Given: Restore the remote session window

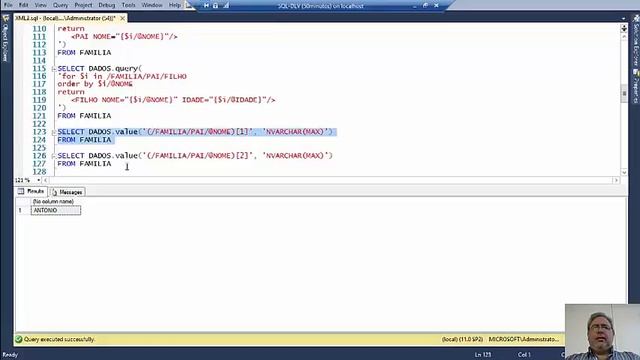Looking at the screenshot, I should (x=425, y=6).
